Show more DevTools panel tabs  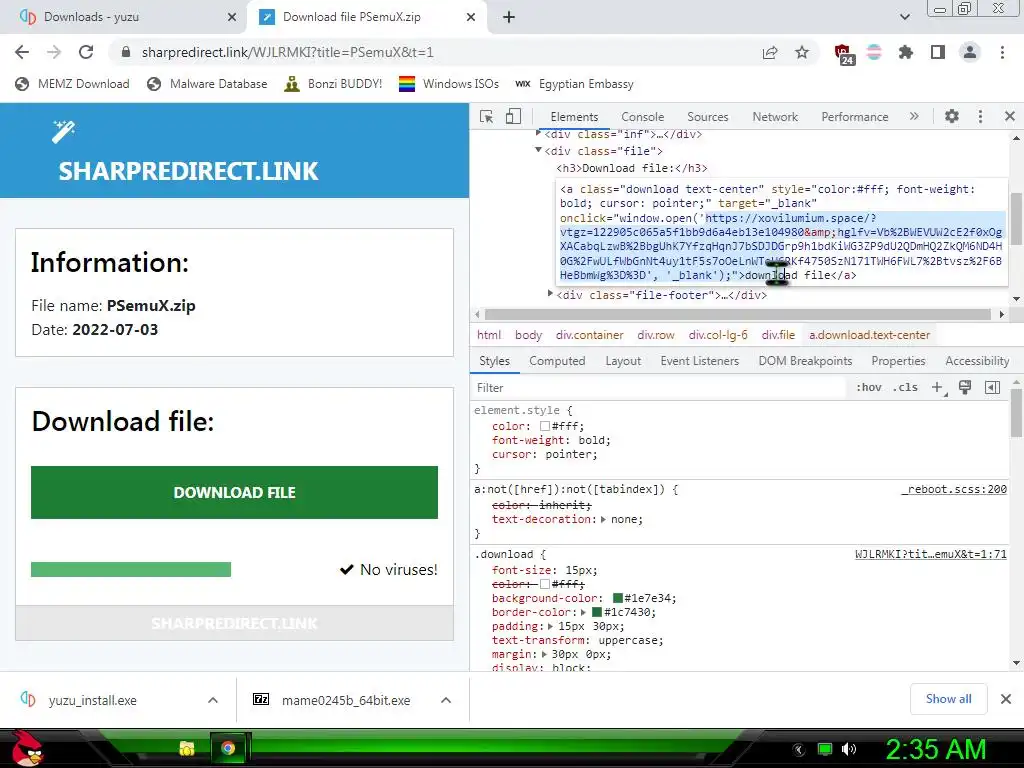(914, 116)
